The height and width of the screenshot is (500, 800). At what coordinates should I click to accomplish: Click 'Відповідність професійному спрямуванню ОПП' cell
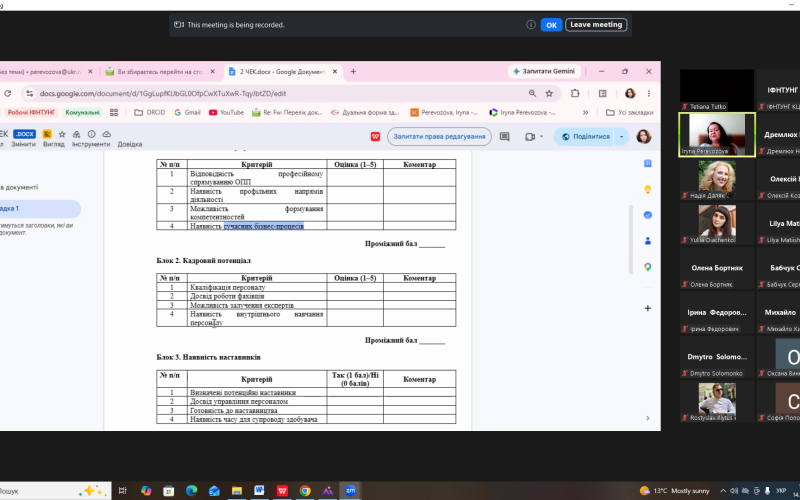click(x=257, y=178)
